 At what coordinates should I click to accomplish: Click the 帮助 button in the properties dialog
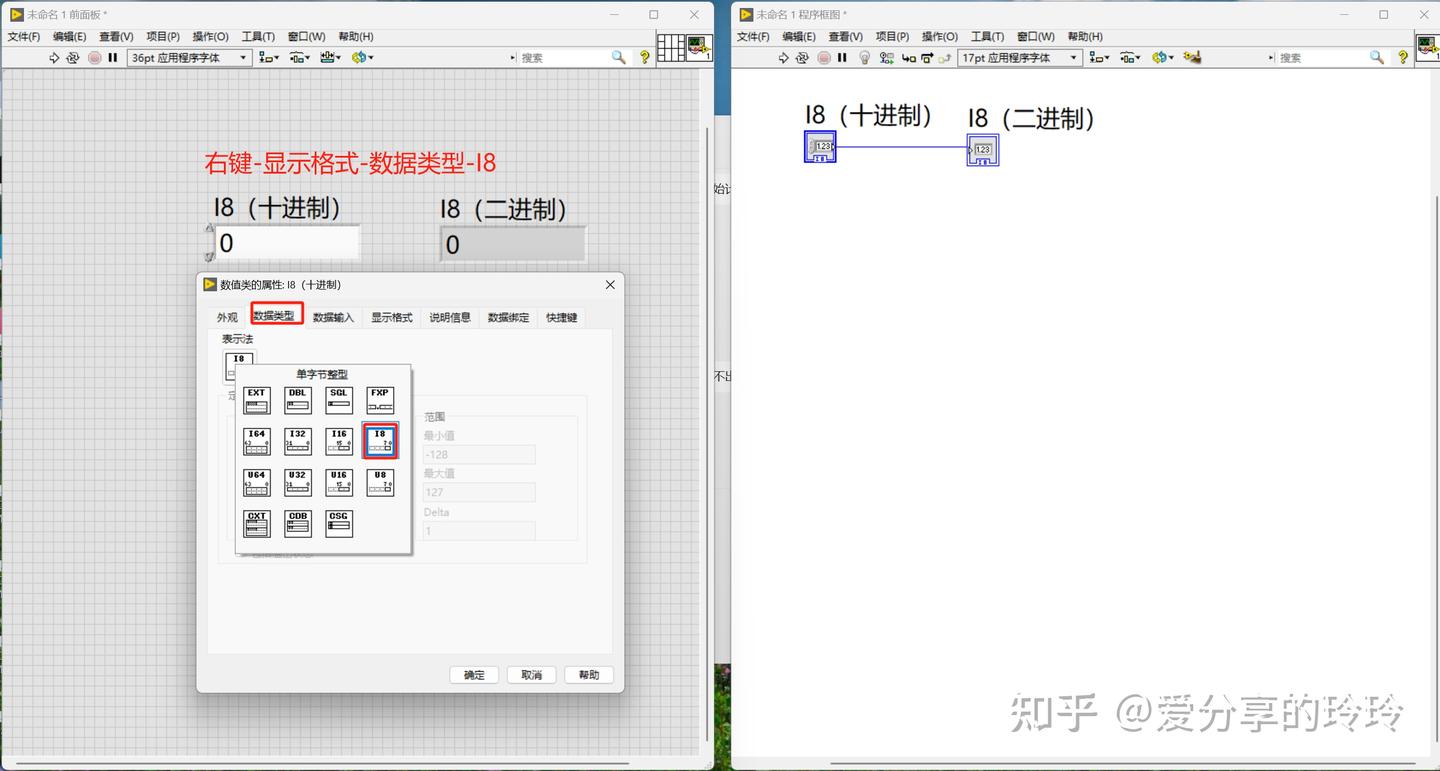[589, 674]
